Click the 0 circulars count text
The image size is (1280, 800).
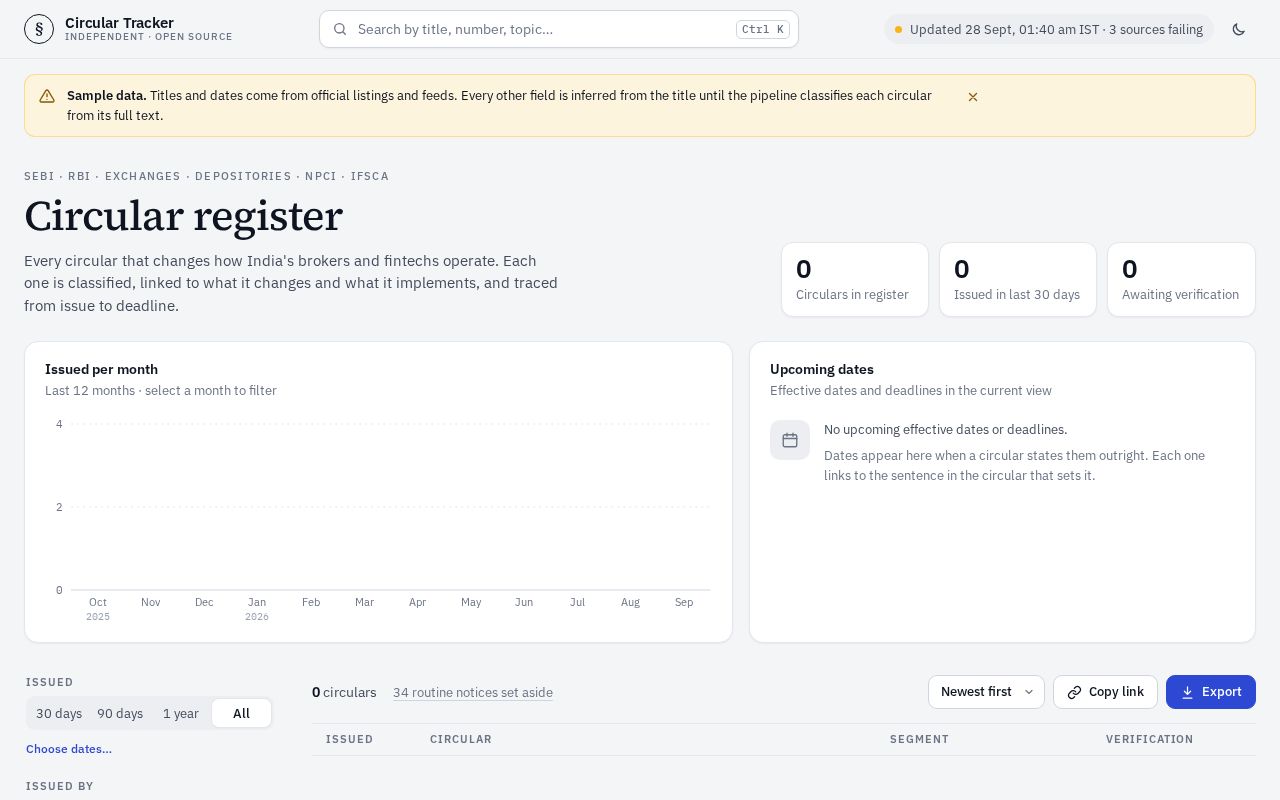(x=344, y=692)
